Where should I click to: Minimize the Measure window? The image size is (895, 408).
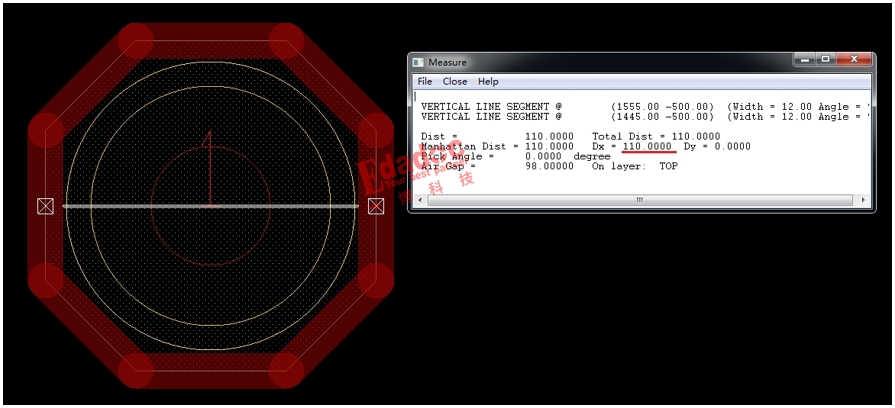pos(805,60)
